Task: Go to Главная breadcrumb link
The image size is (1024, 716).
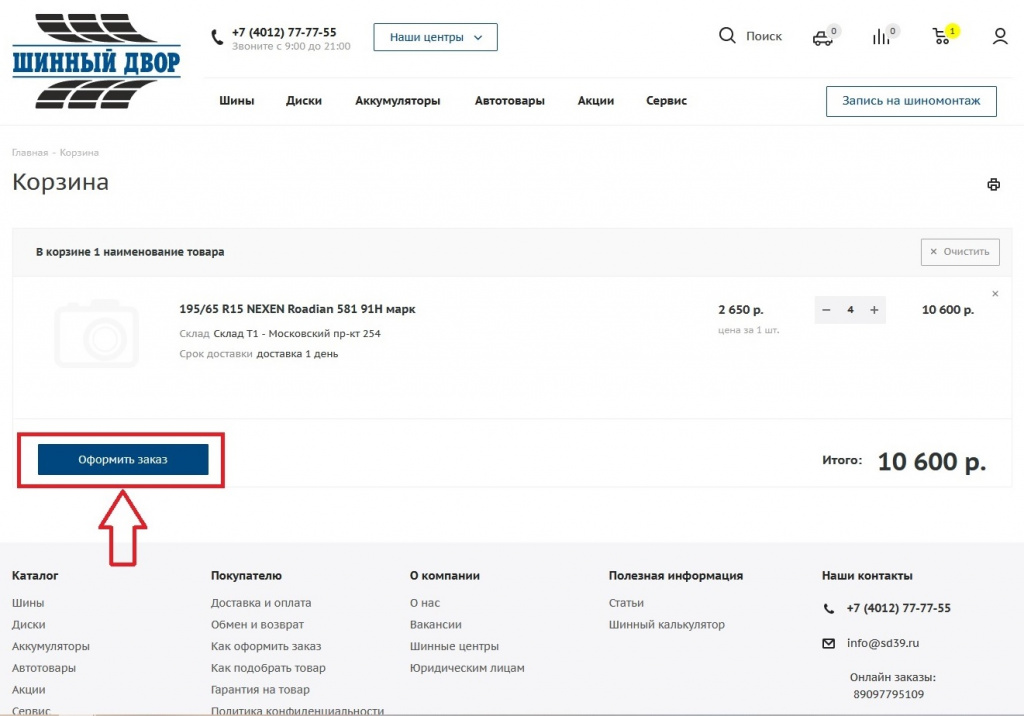Action: tap(30, 153)
